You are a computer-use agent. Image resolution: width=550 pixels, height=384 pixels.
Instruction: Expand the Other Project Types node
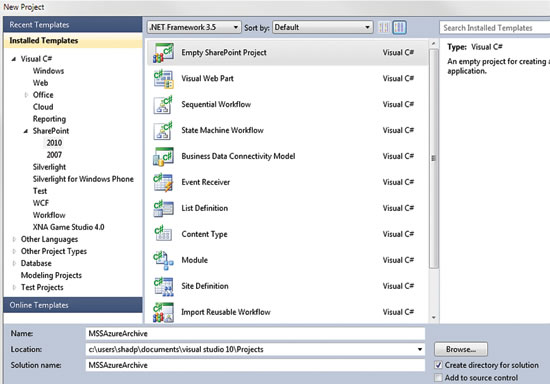(14, 251)
